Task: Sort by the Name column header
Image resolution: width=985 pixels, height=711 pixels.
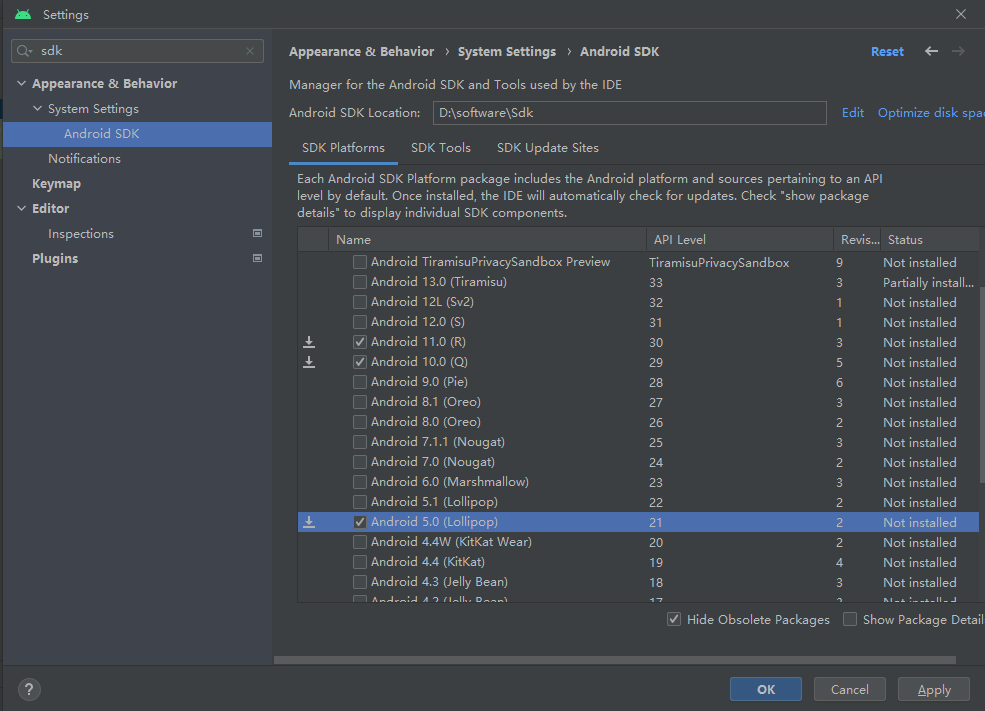Action: 487,239
